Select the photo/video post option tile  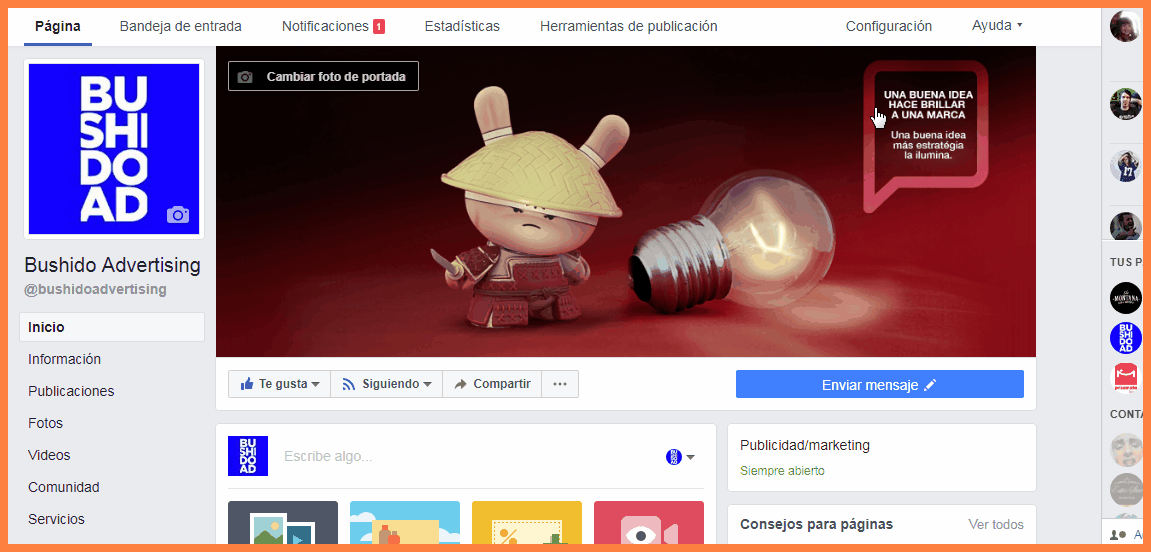[283, 524]
